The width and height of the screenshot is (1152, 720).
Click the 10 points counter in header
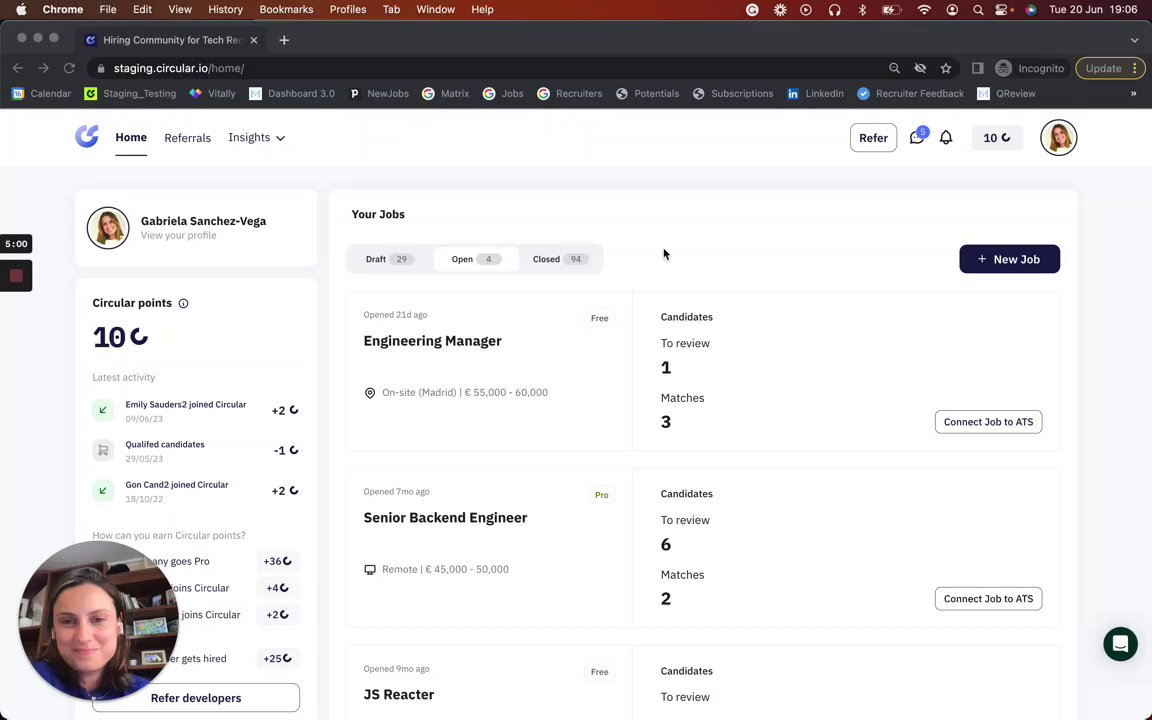pos(997,137)
